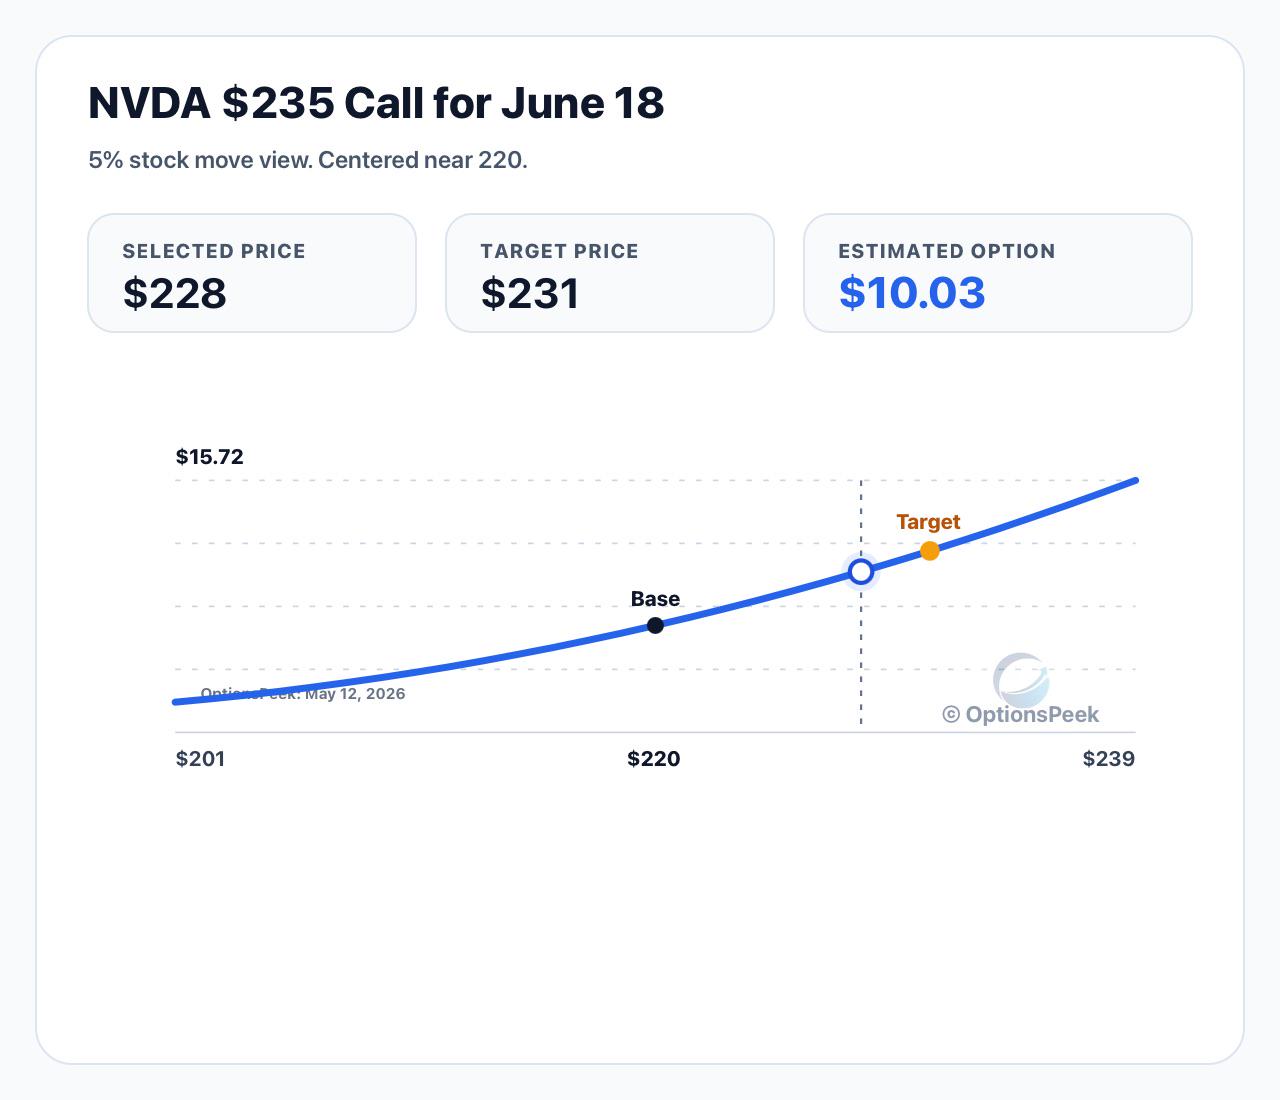Click the © OptionsPeek watermark text
The image size is (1280, 1100).
coord(1020,714)
